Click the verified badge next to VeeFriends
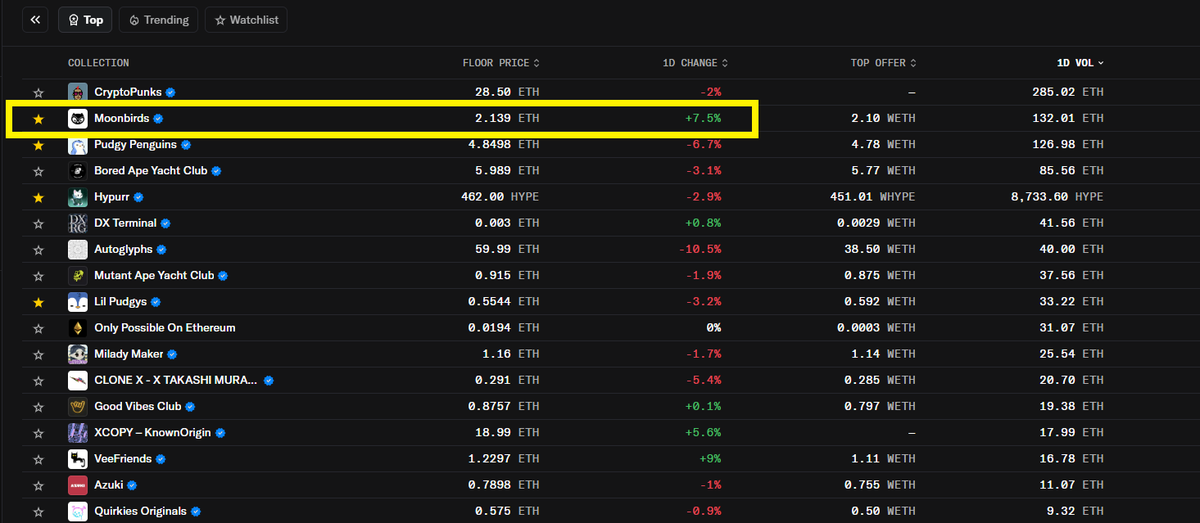1200x523 pixels. click(160, 459)
